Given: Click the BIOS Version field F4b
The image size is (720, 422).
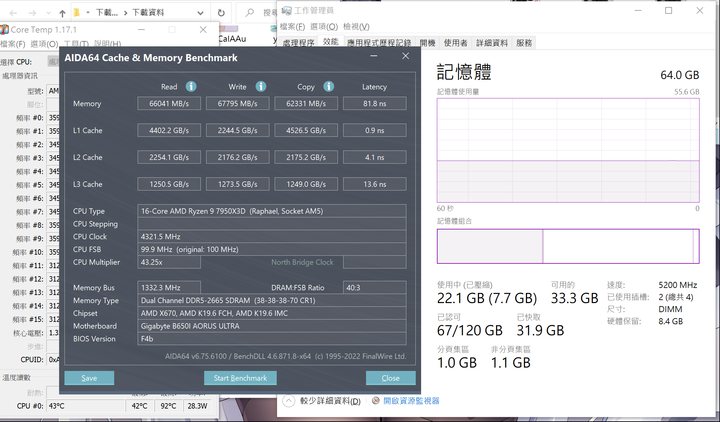Looking at the screenshot, I should pyautogui.click(x=272, y=339).
